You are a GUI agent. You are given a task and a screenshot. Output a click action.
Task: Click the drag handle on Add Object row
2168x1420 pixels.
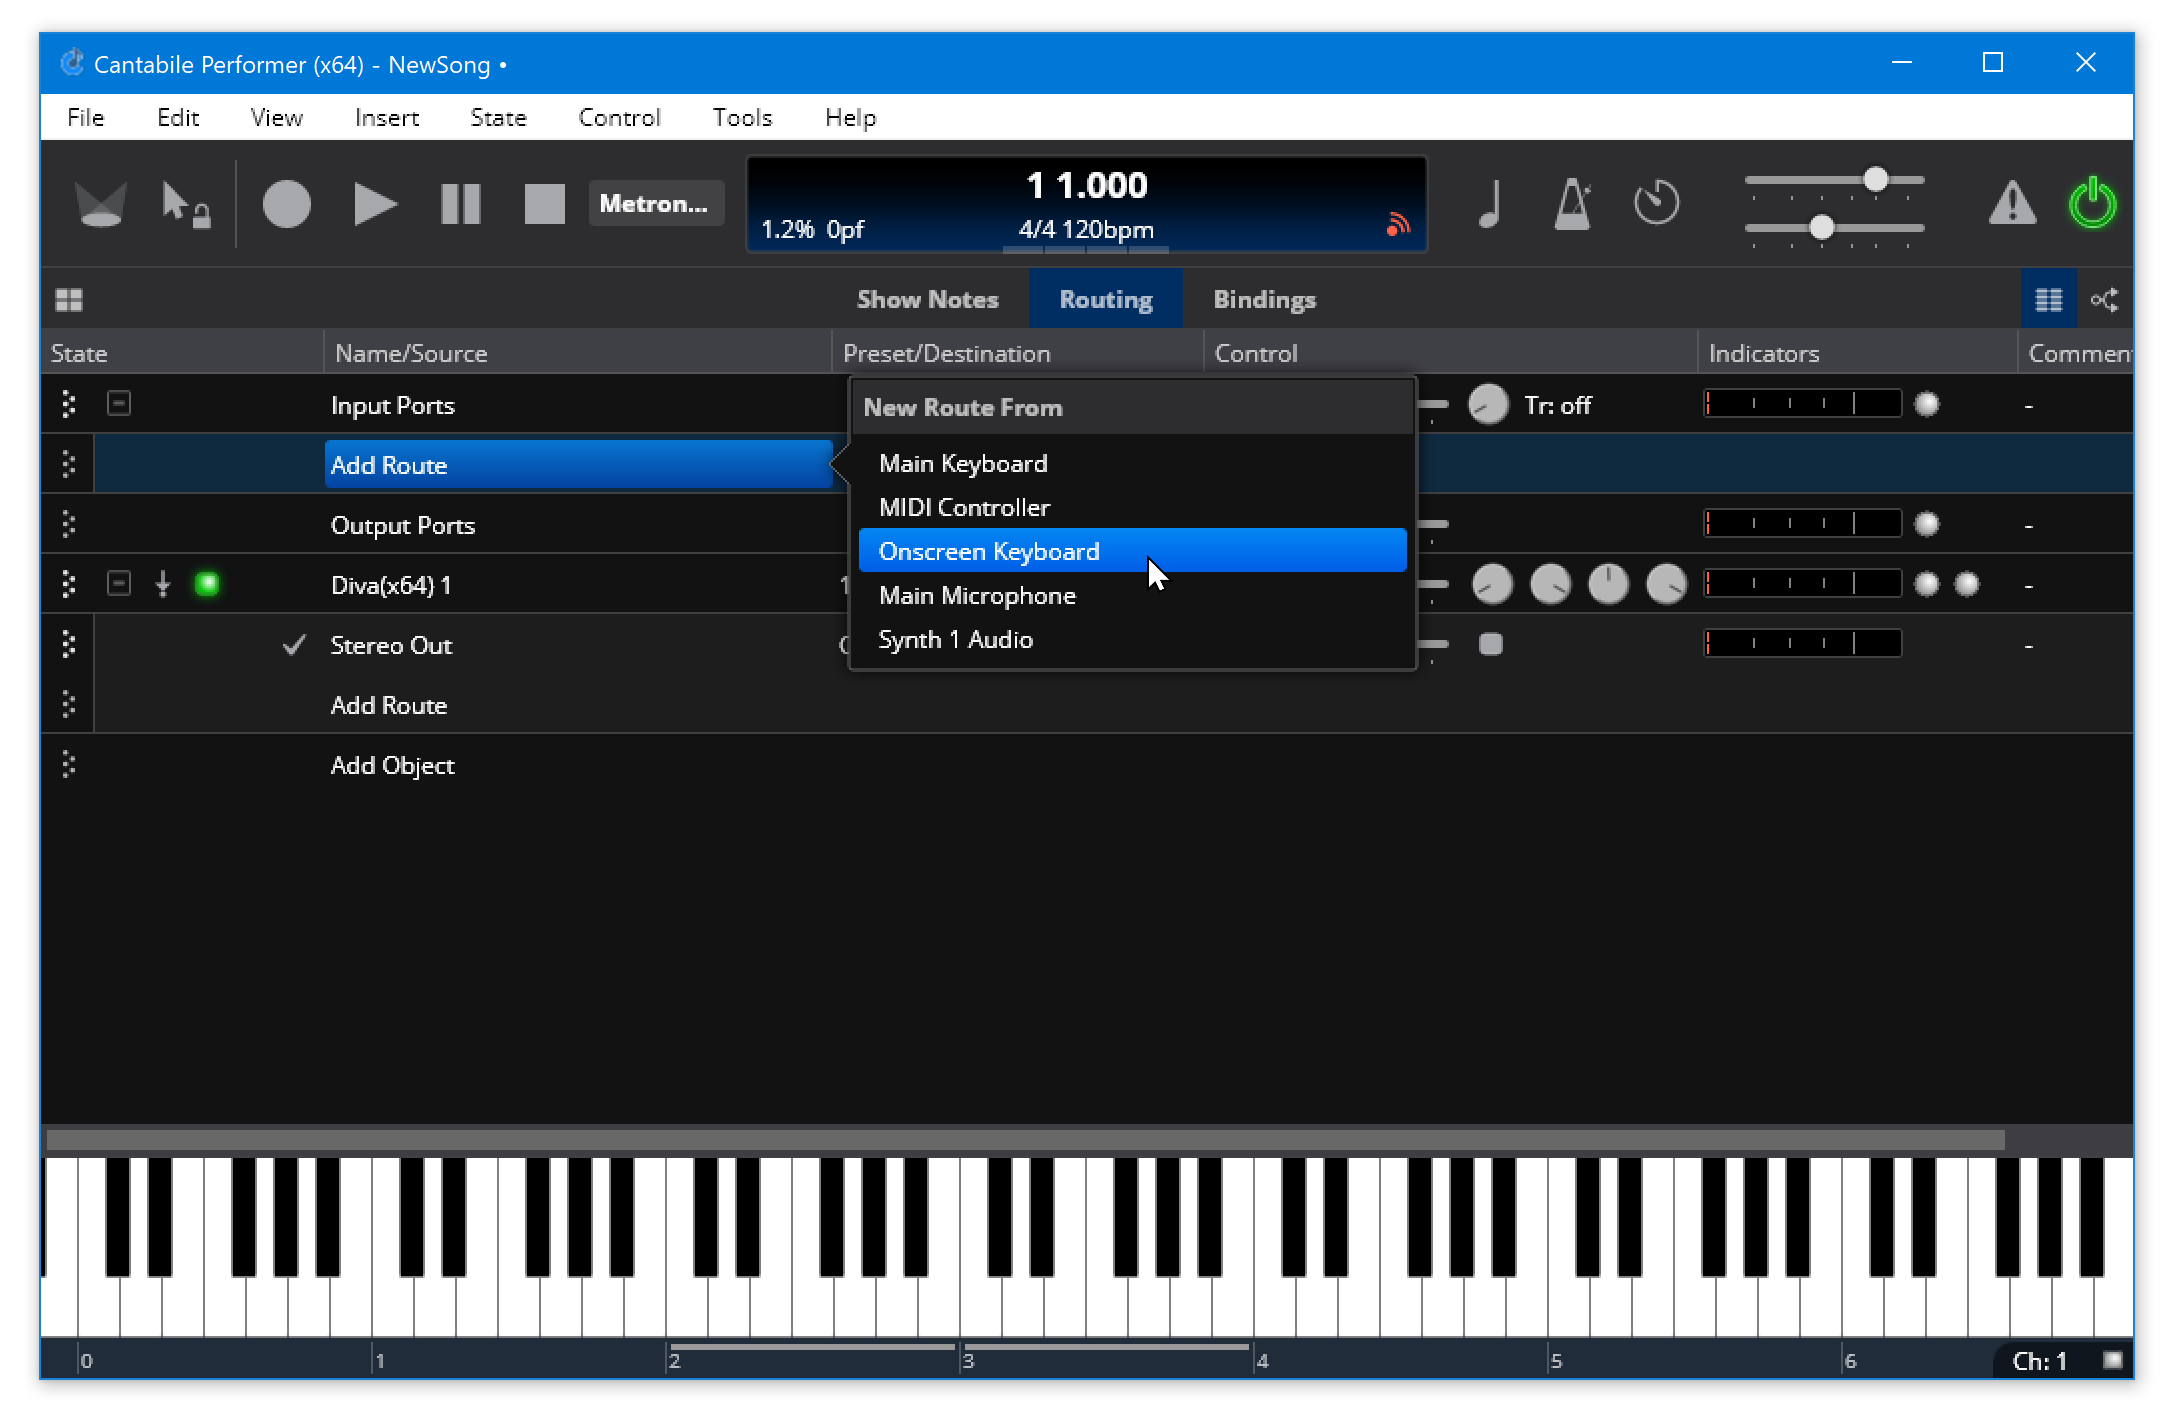68,764
